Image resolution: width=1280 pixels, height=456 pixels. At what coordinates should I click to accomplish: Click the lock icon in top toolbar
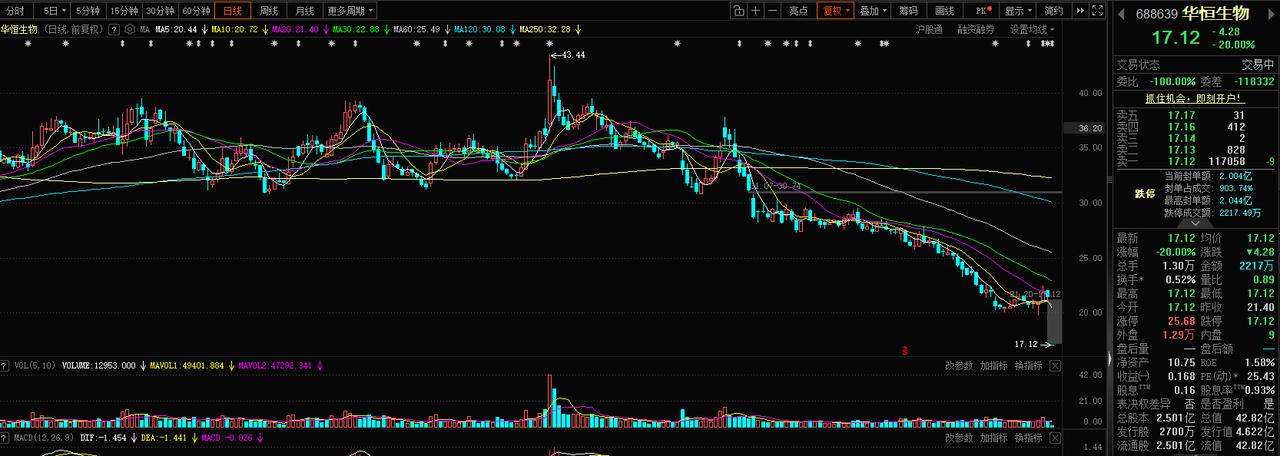[738, 10]
